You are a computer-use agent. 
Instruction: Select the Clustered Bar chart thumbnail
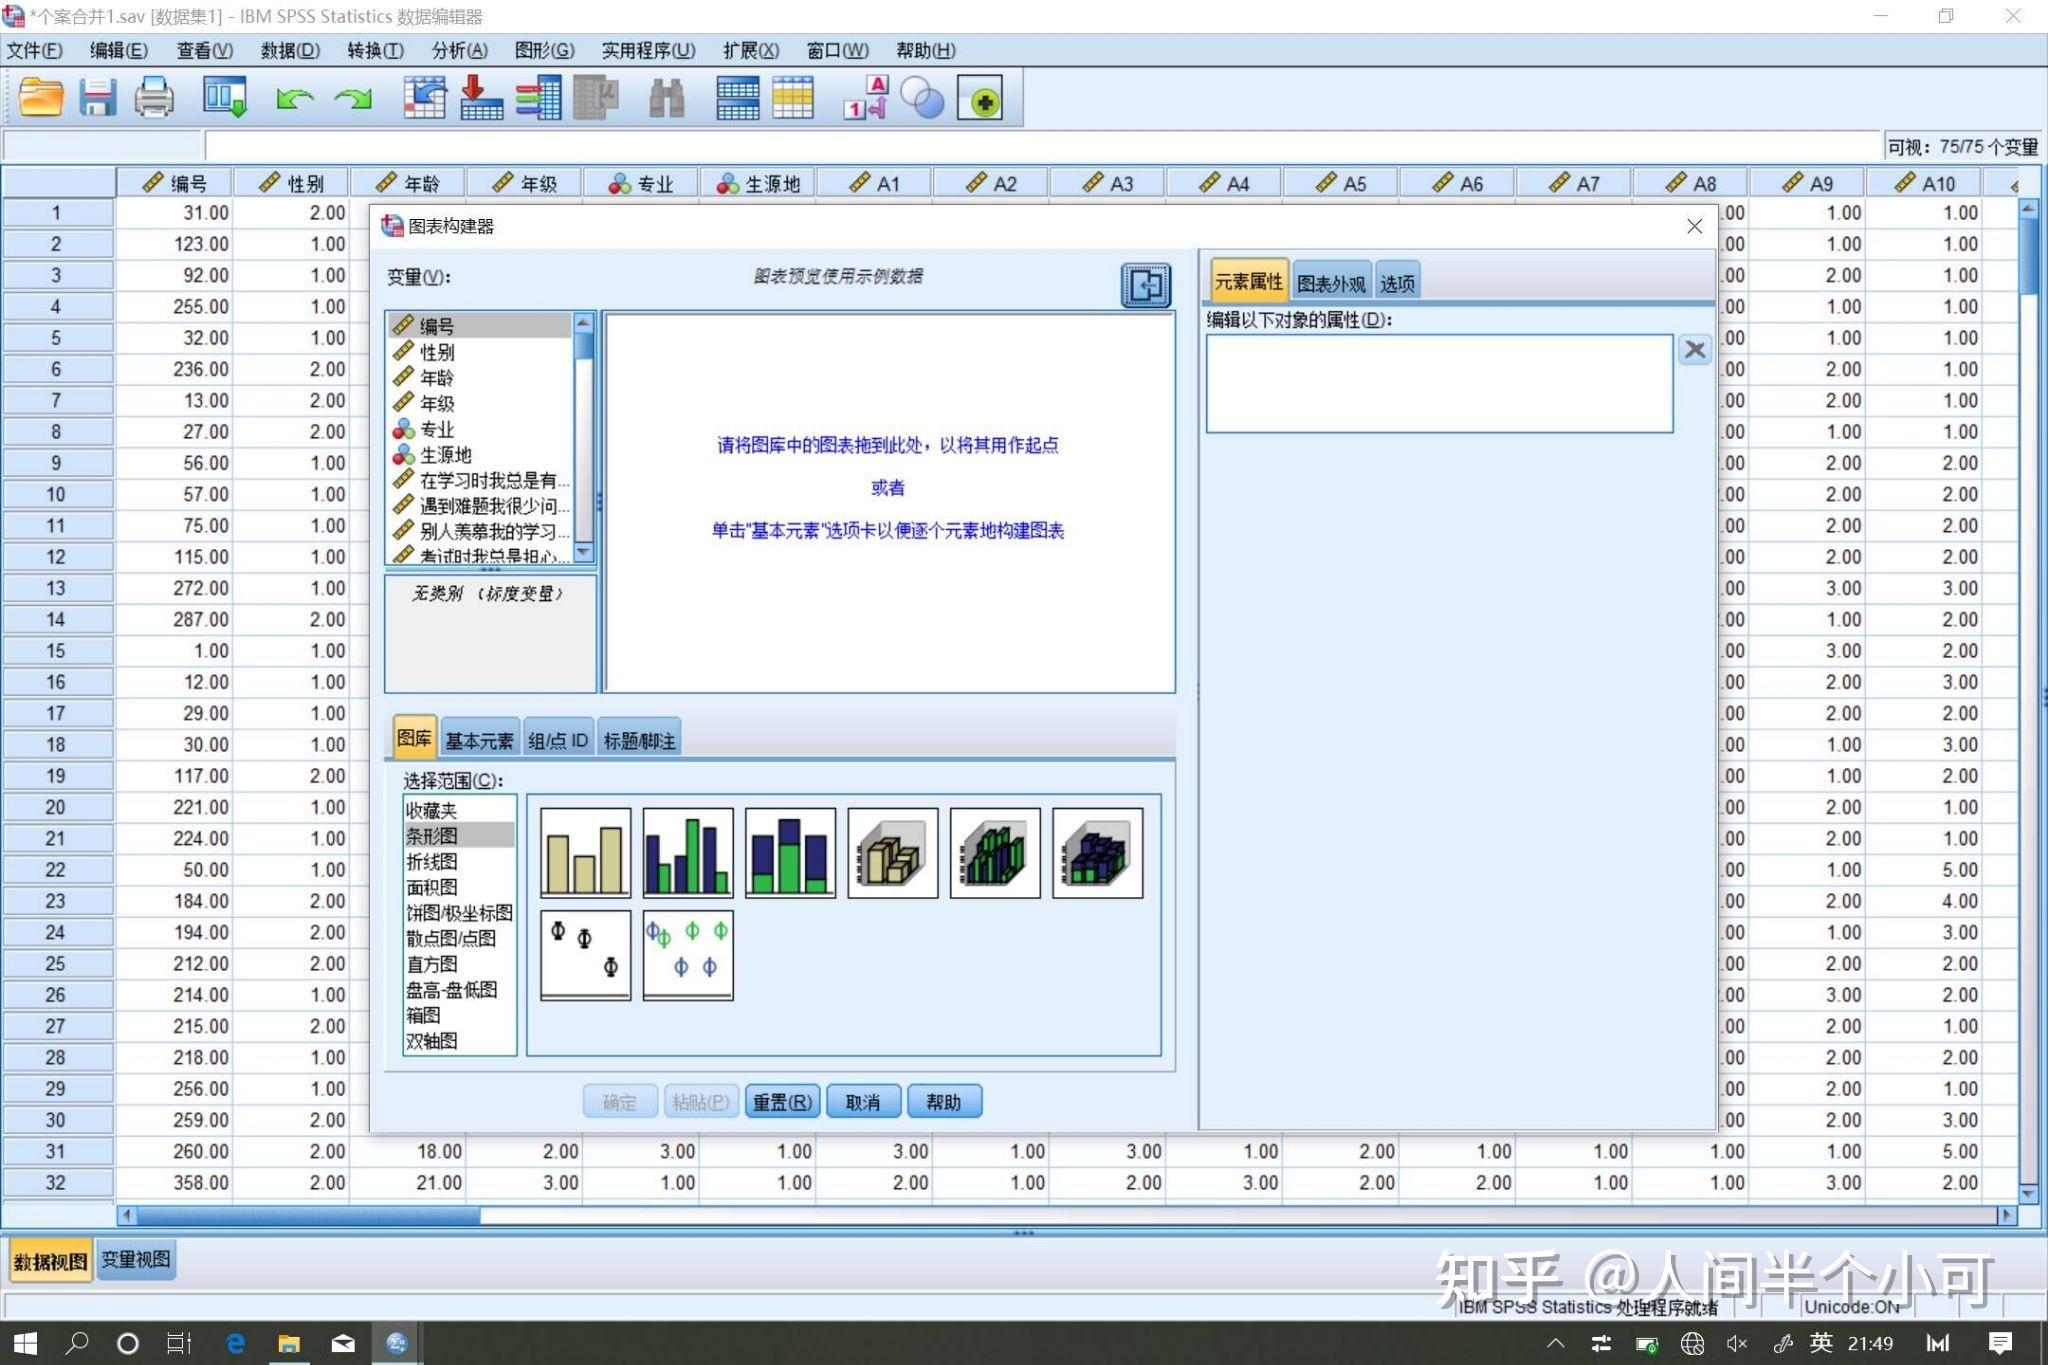[688, 853]
